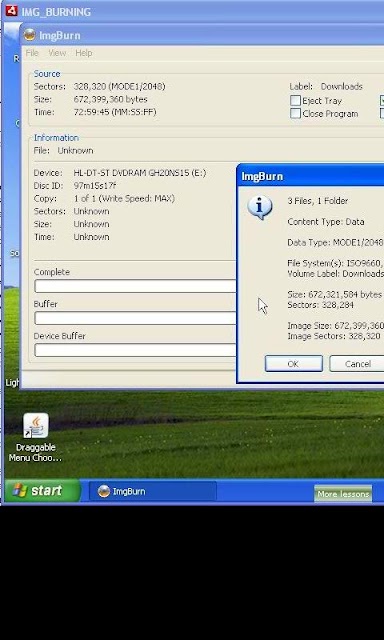Click the Buffer progress bar

(135, 318)
